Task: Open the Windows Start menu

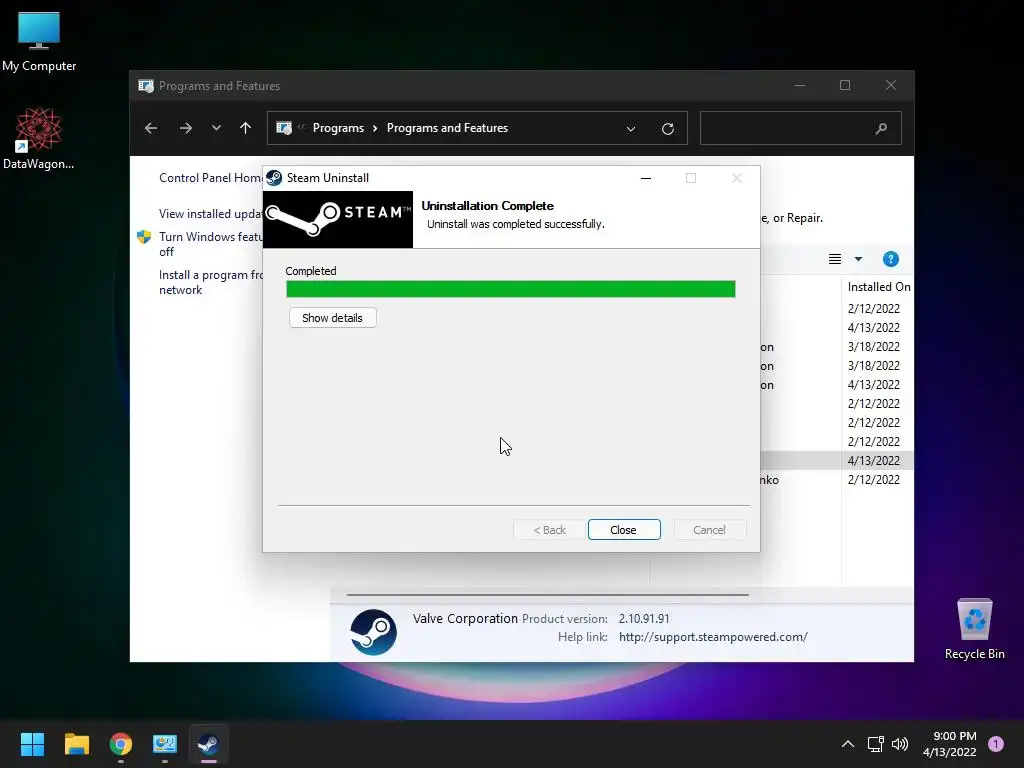Action: pos(32,744)
